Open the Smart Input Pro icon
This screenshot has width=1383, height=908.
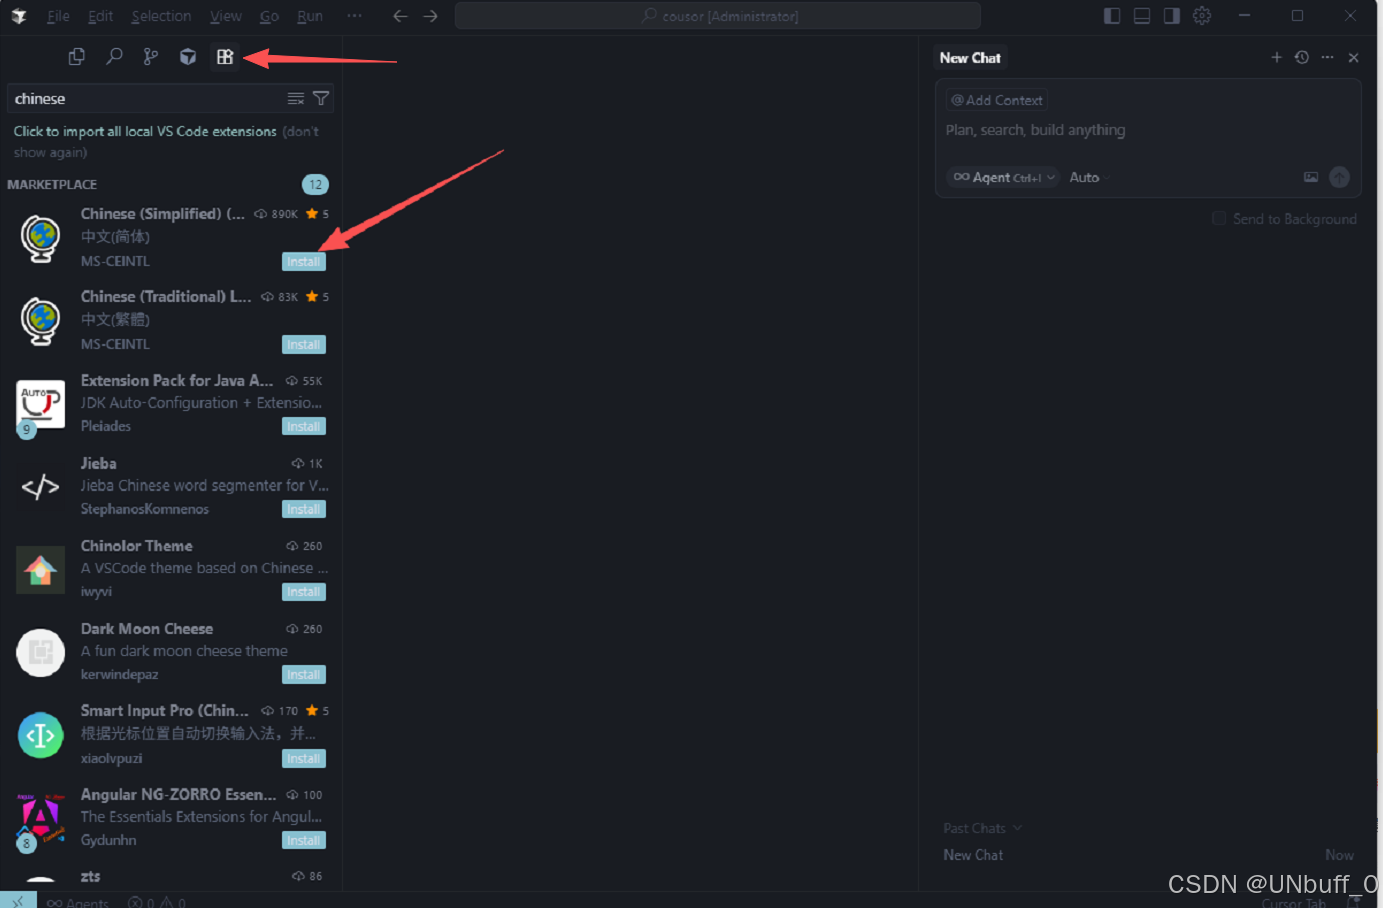[41, 735]
